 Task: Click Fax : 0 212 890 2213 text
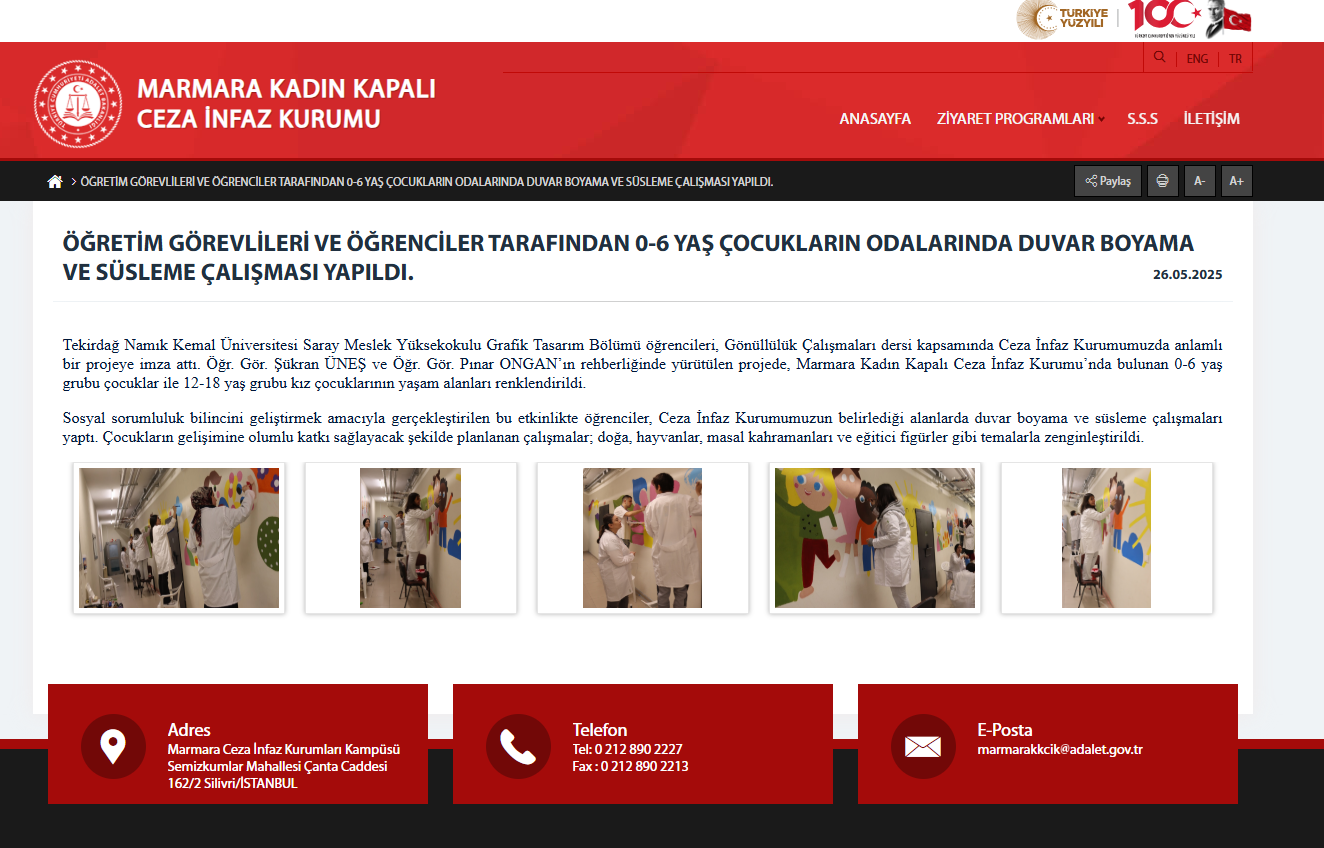(x=630, y=766)
